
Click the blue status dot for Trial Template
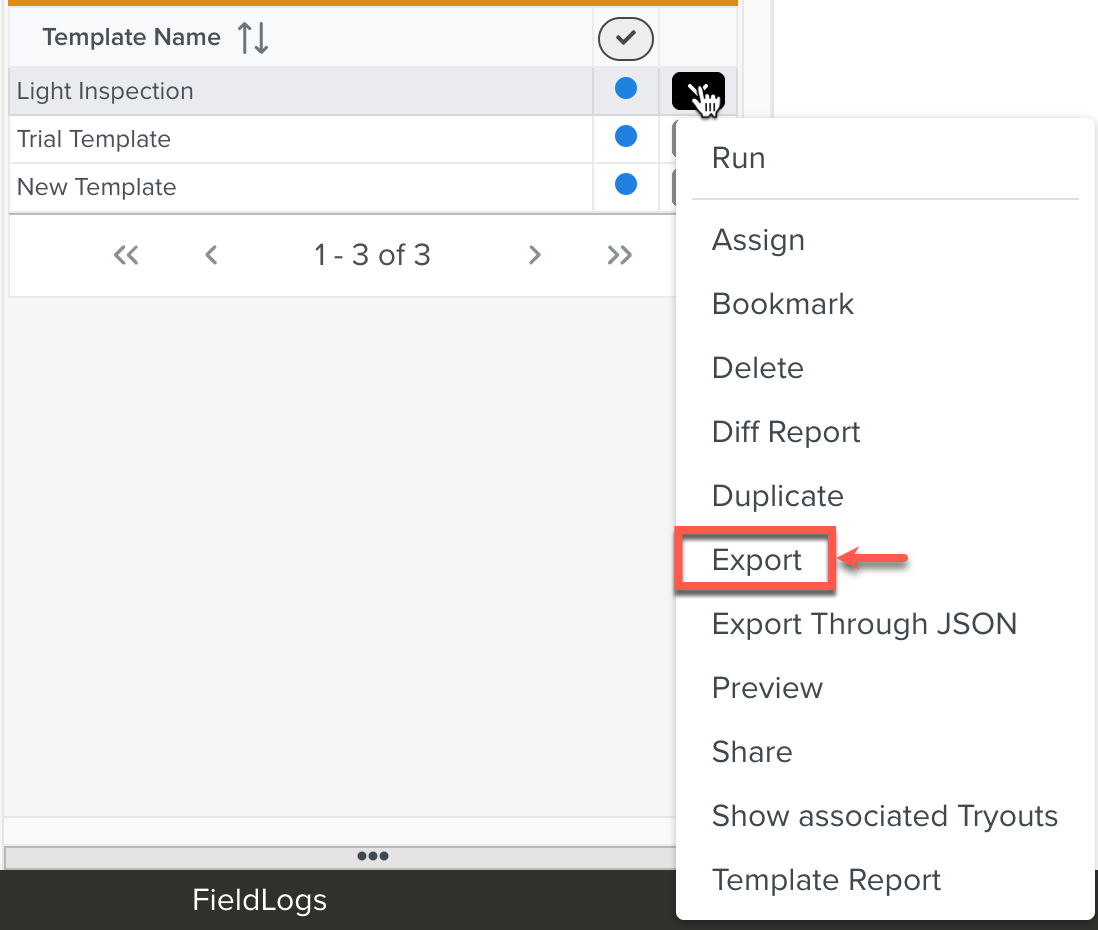point(626,136)
